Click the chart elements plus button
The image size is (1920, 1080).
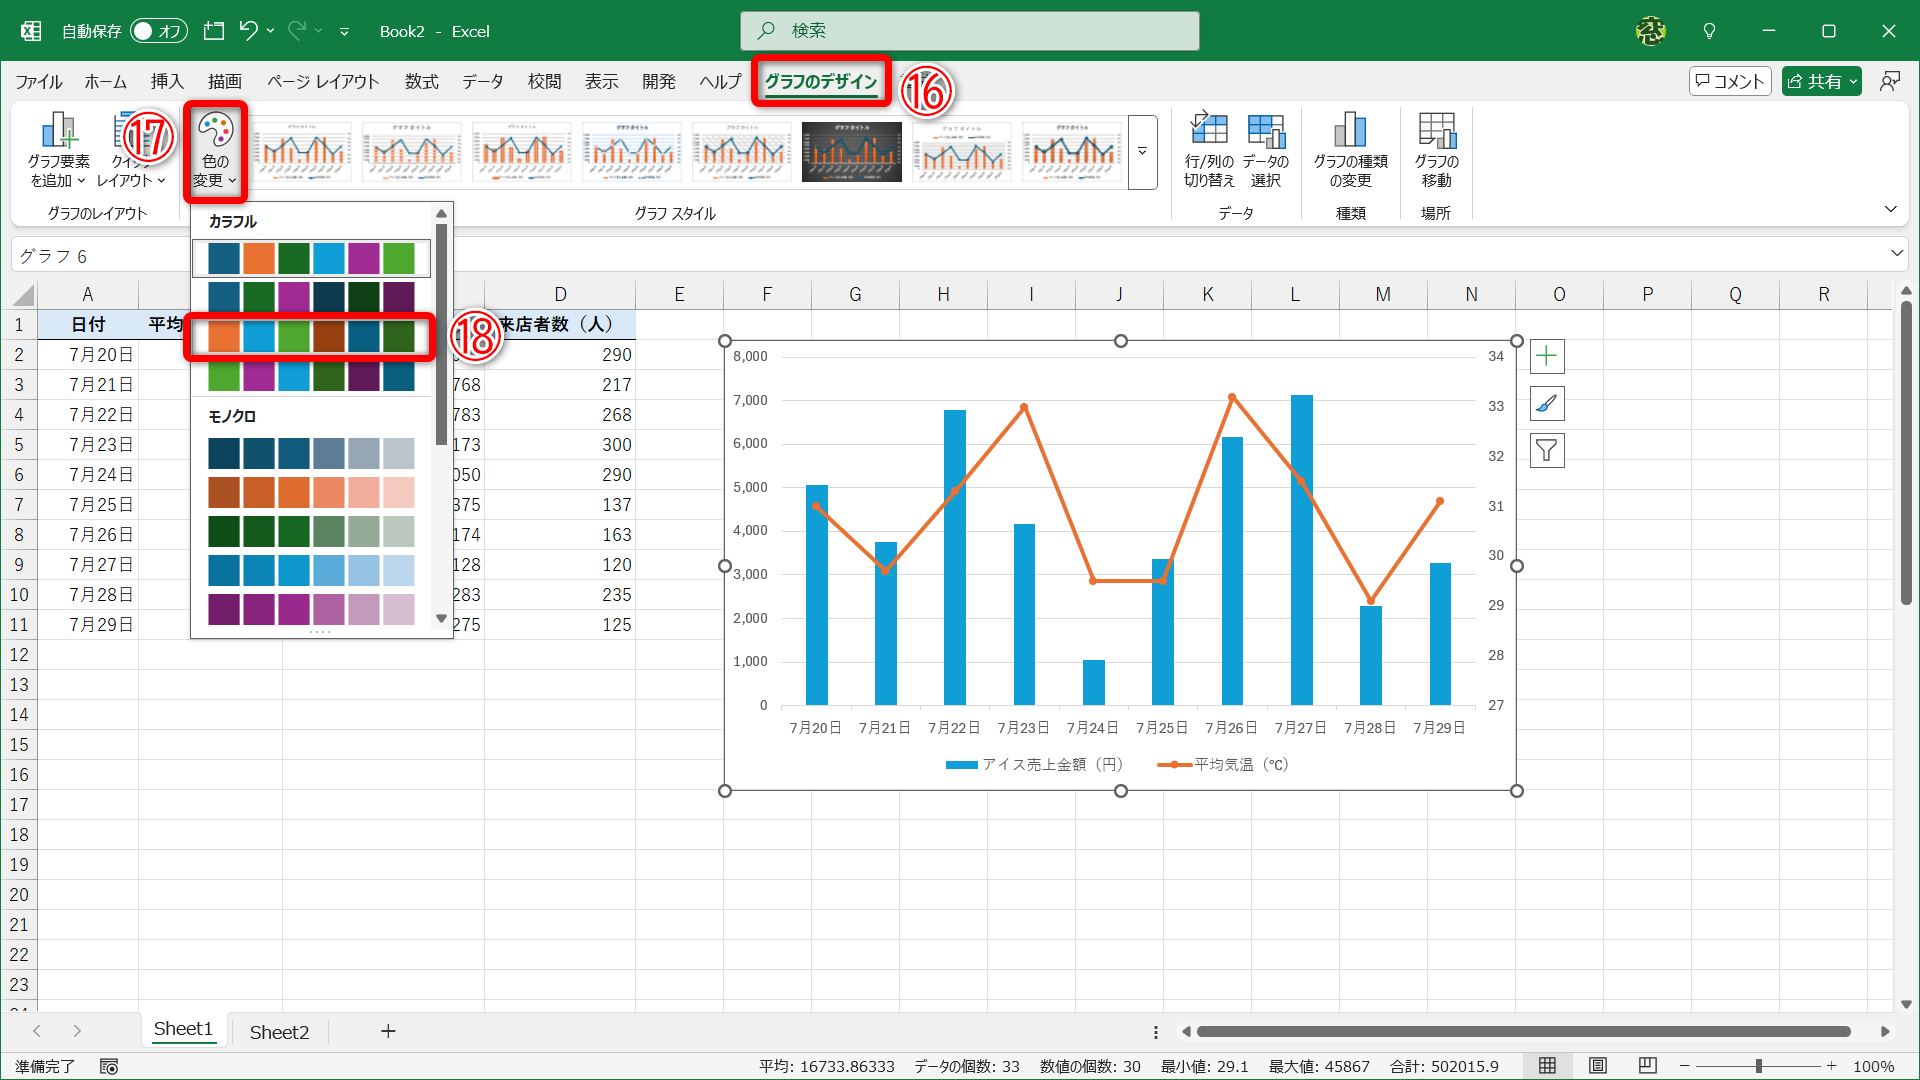1547,356
